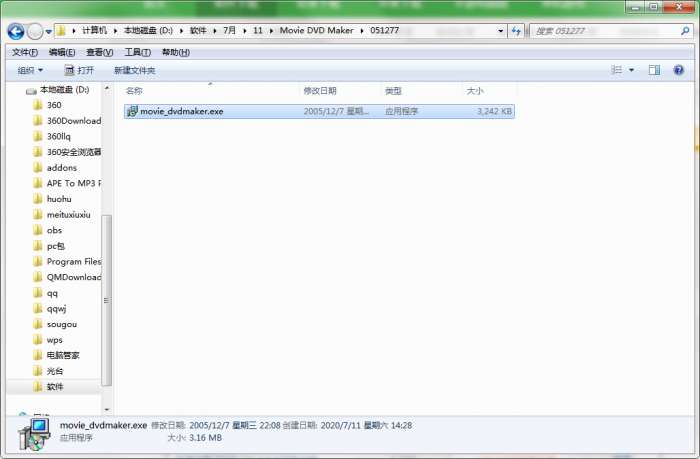Open the view options dropdown arrow
700x459 pixels.
(631, 70)
